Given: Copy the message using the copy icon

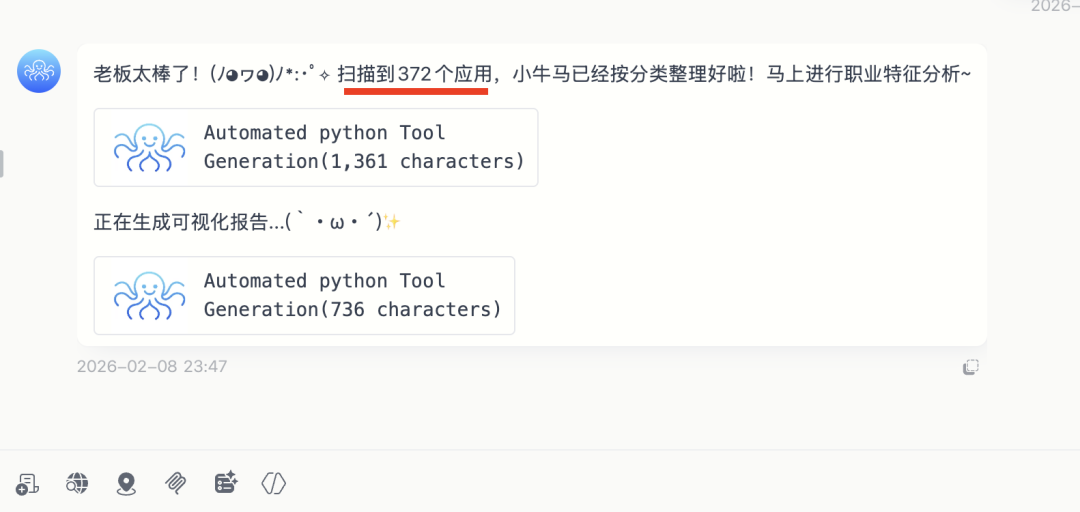Looking at the screenshot, I should (970, 367).
